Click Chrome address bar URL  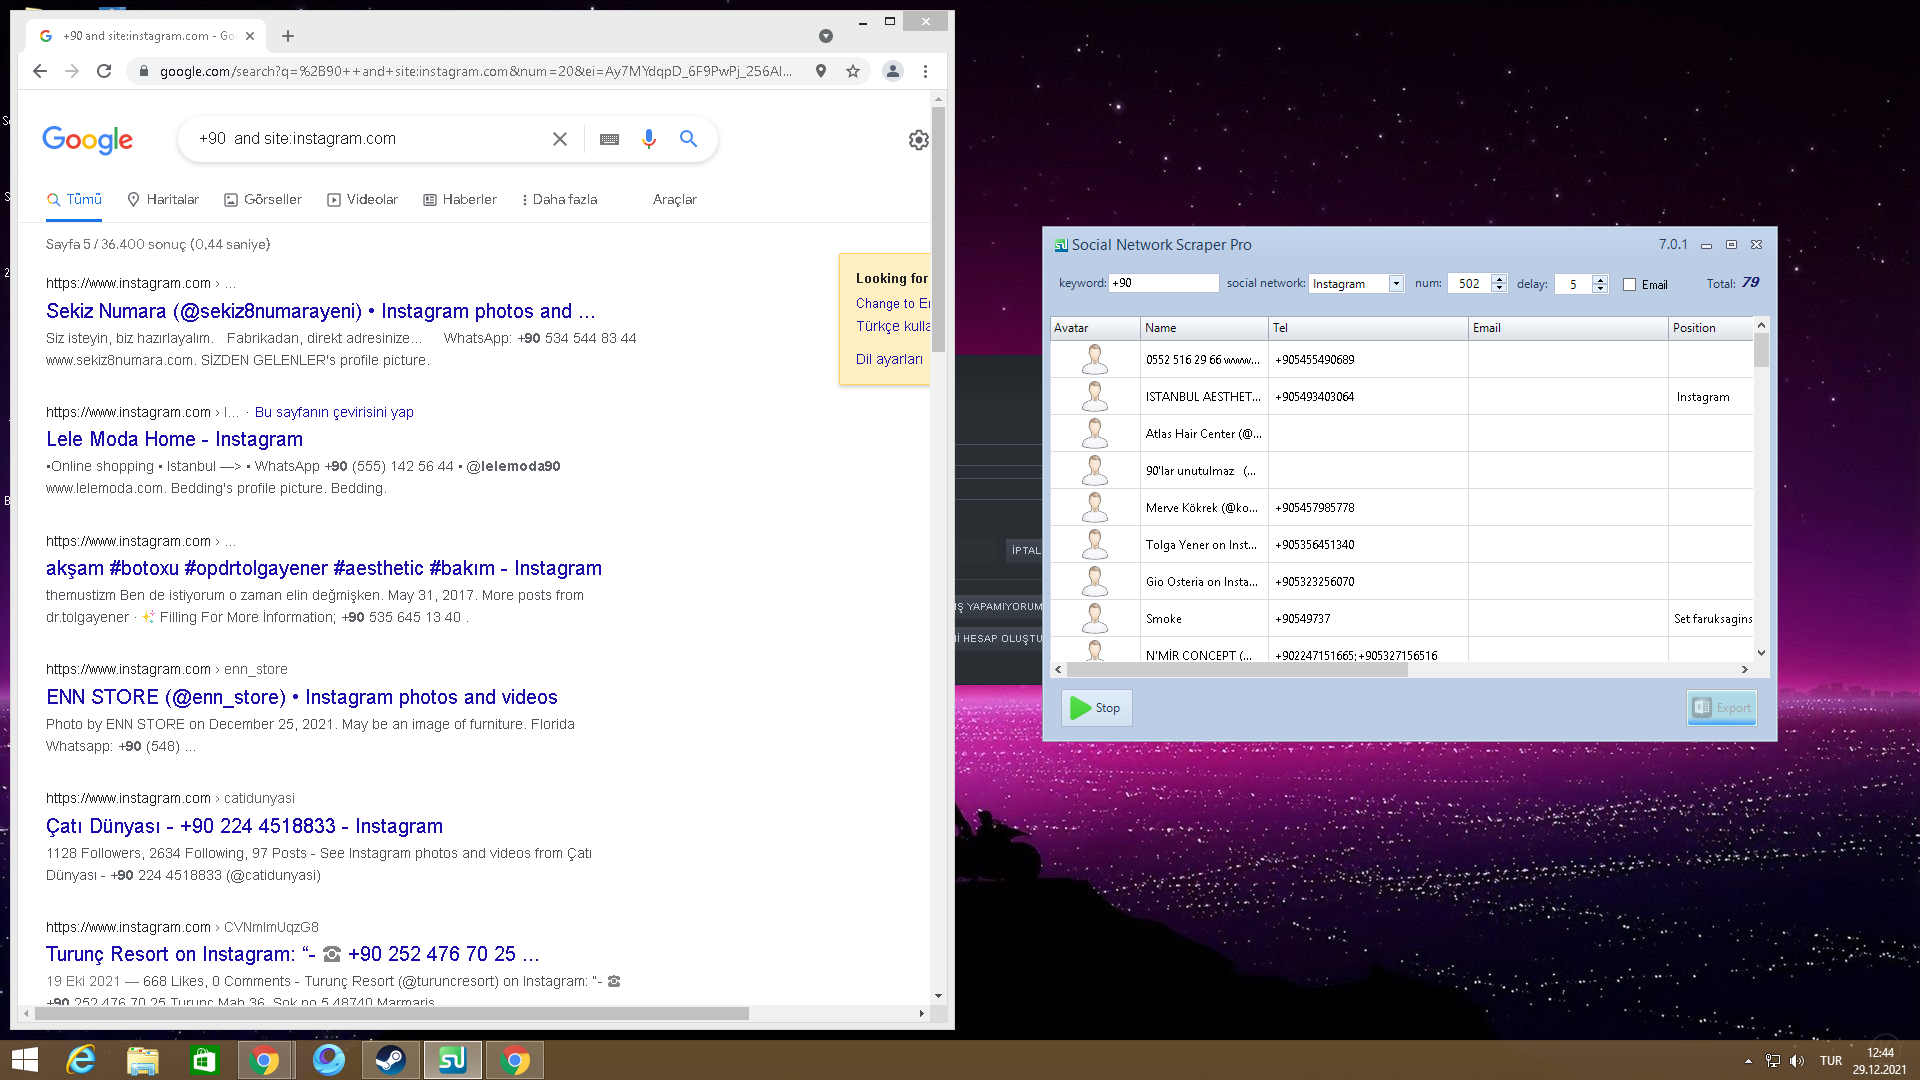click(x=476, y=71)
